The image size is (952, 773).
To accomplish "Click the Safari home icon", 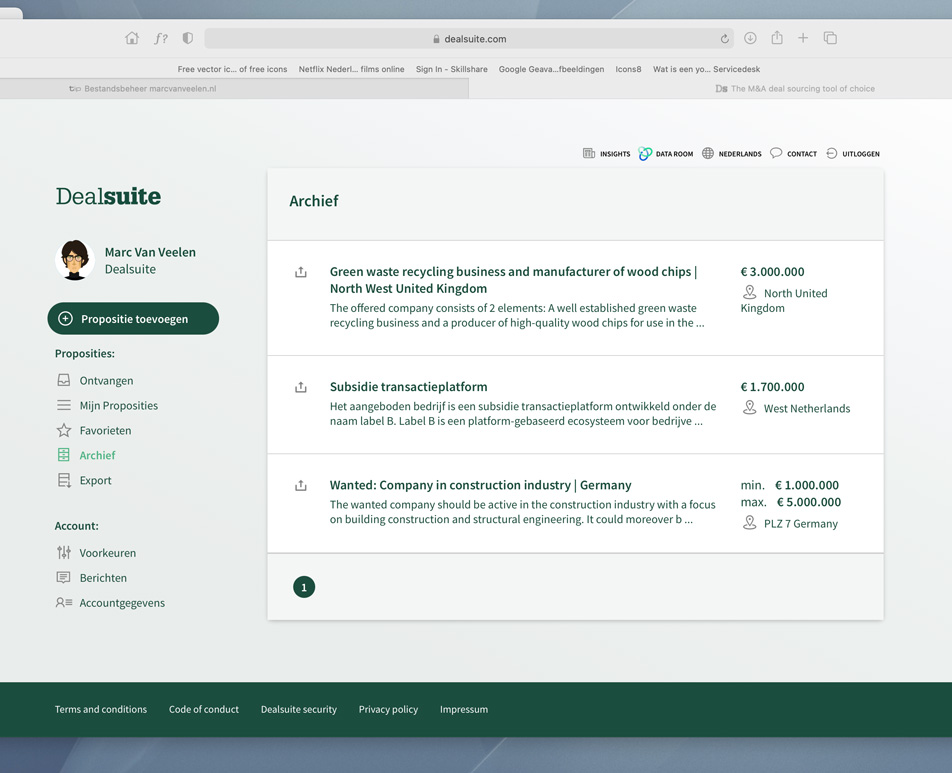I will click(132, 39).
